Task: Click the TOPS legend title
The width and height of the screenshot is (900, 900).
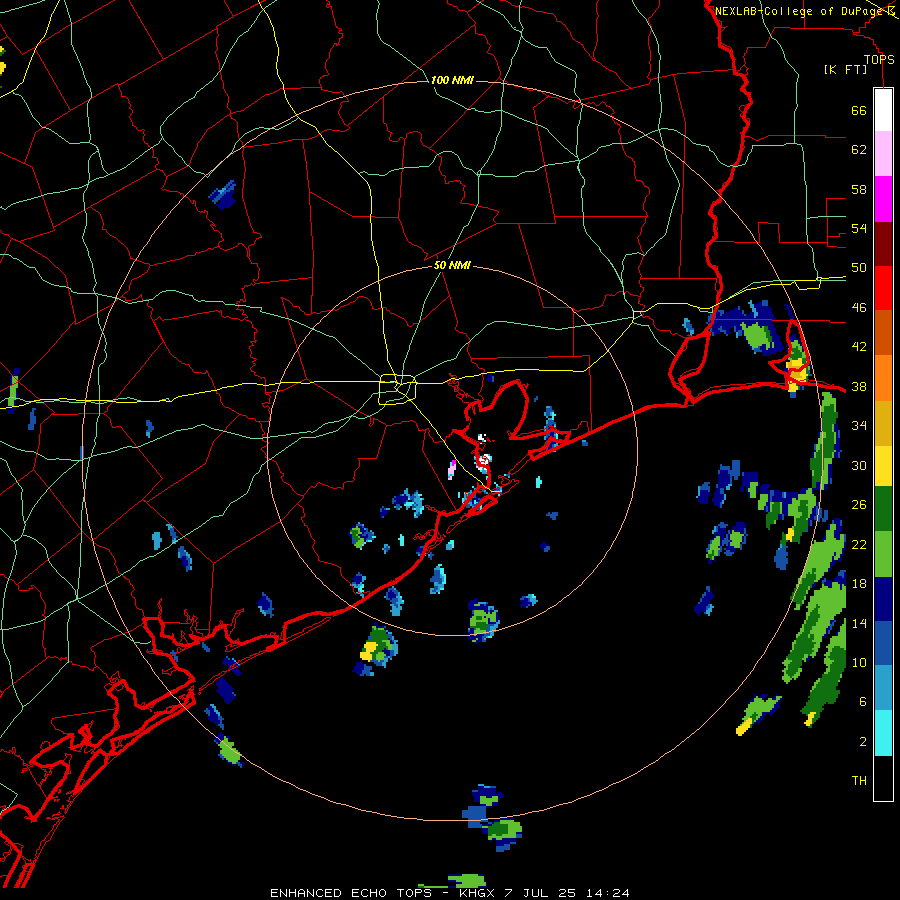Action: pyautogui.click(x=879, y=59)
